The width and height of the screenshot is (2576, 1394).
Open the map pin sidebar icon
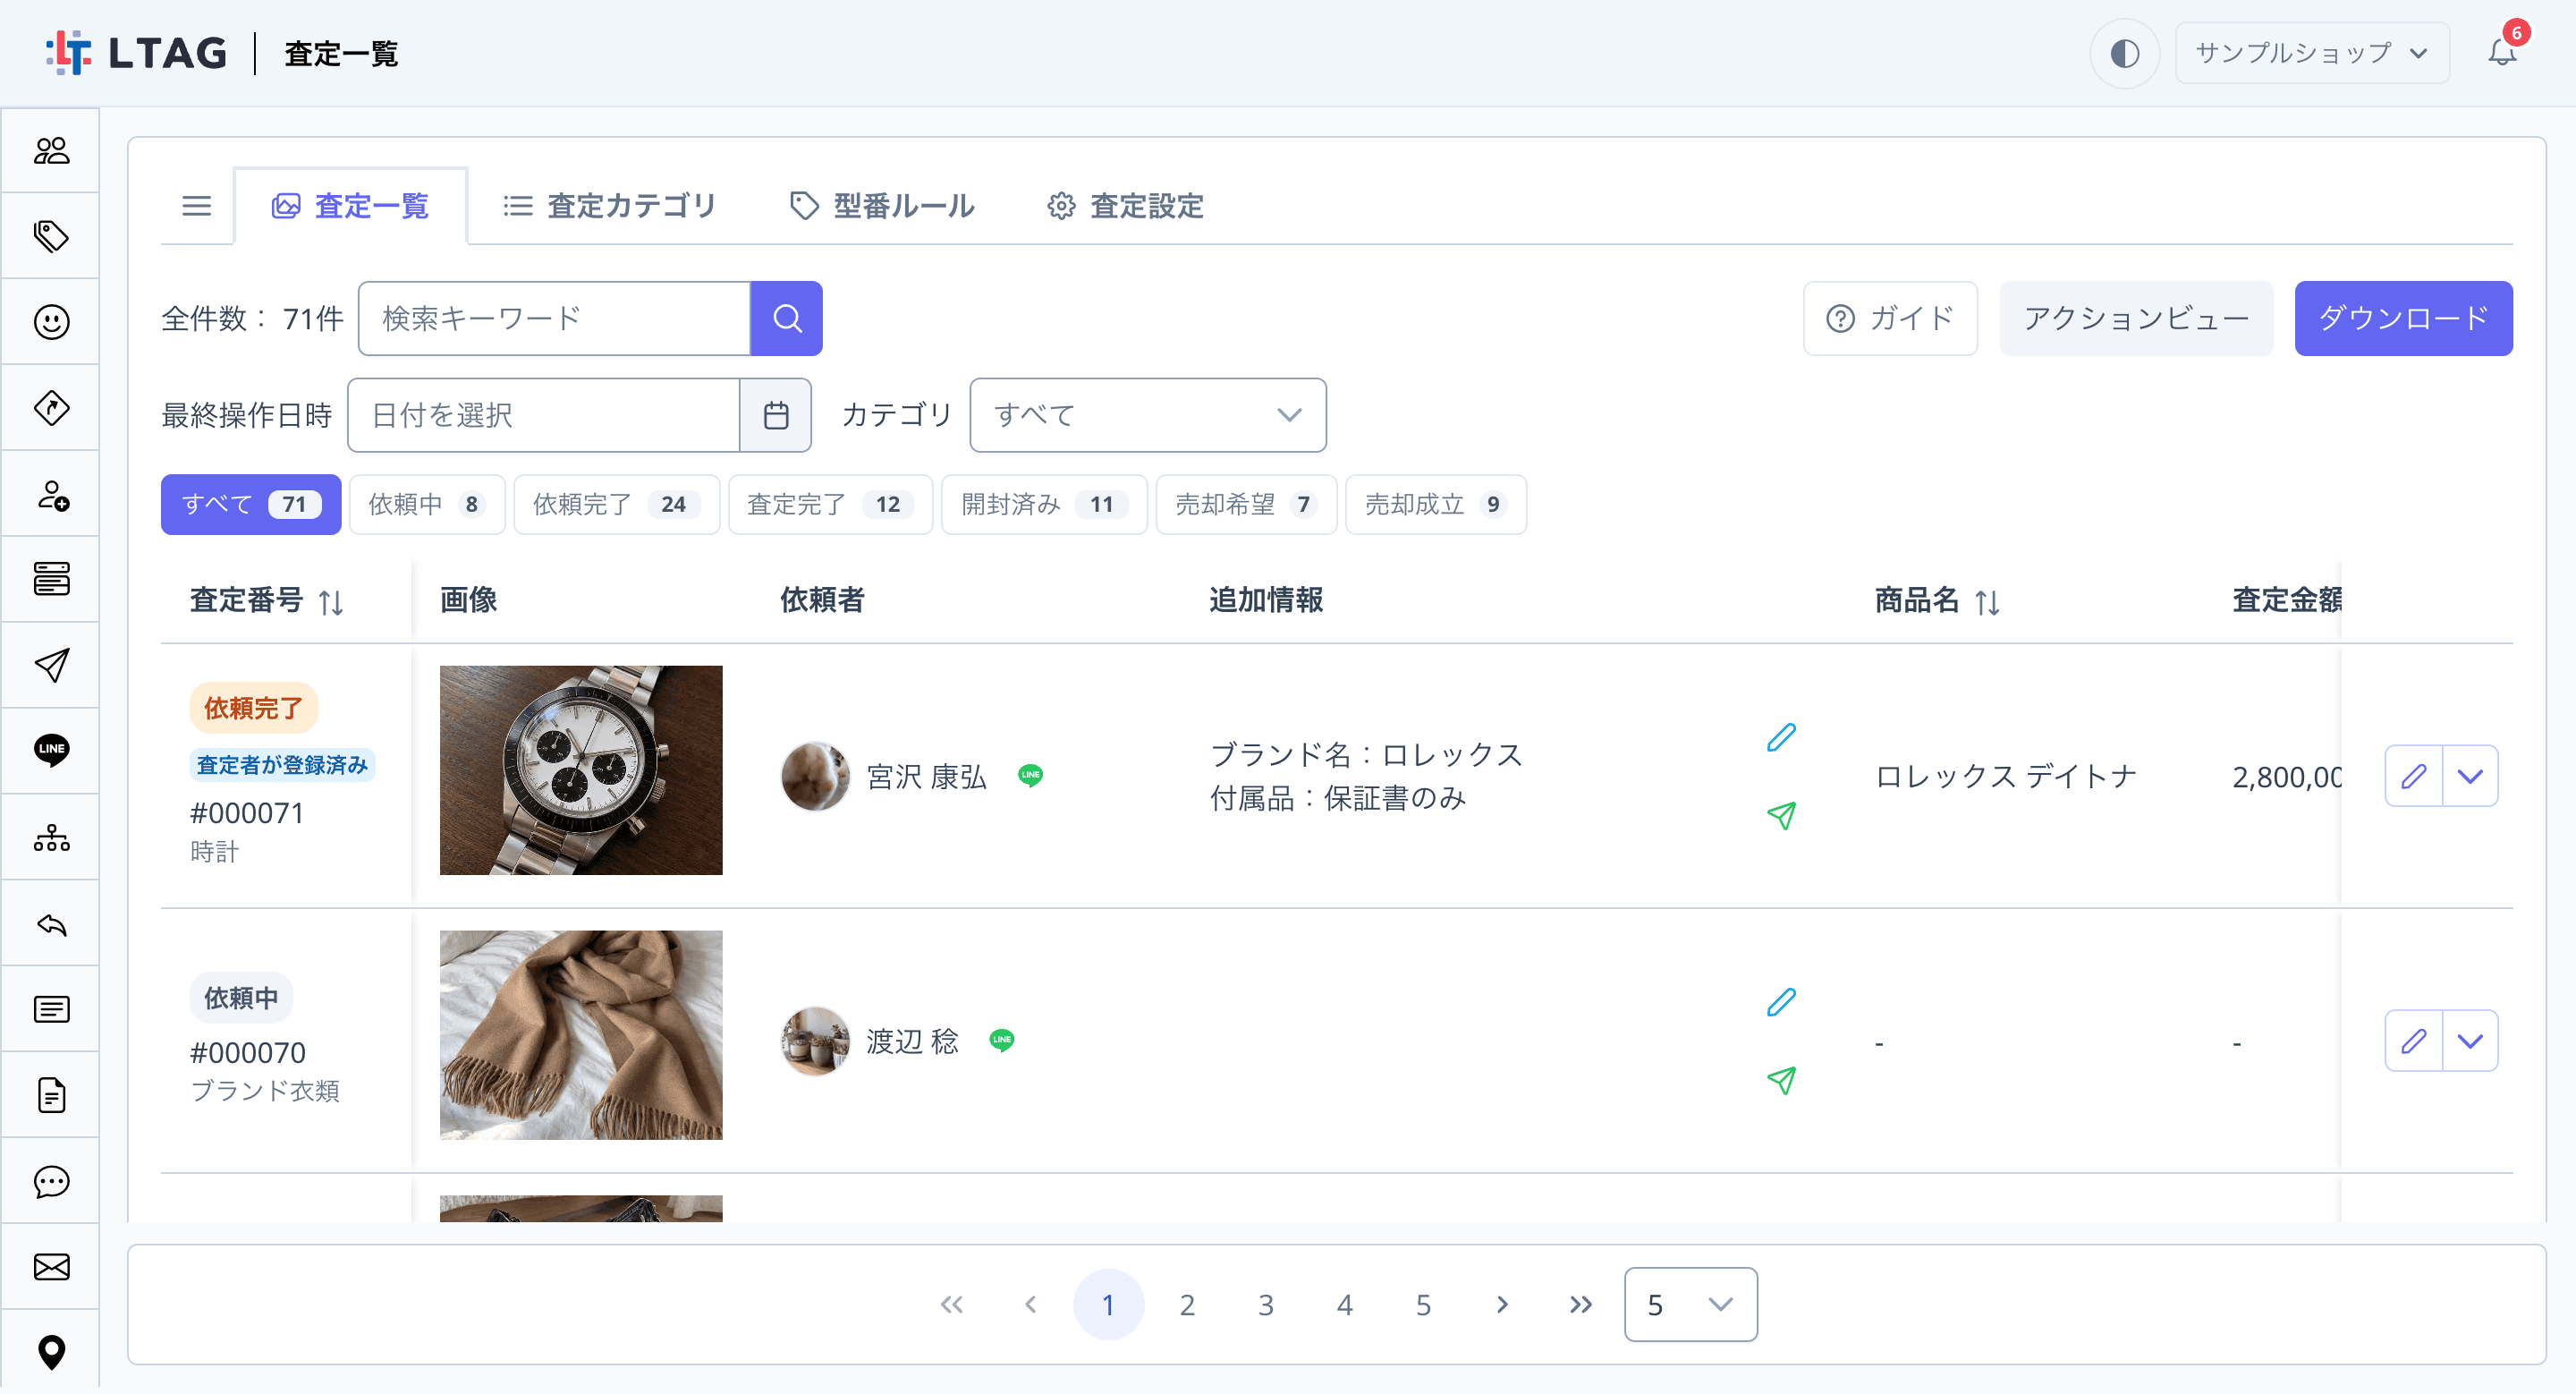tap(51, 1352)
